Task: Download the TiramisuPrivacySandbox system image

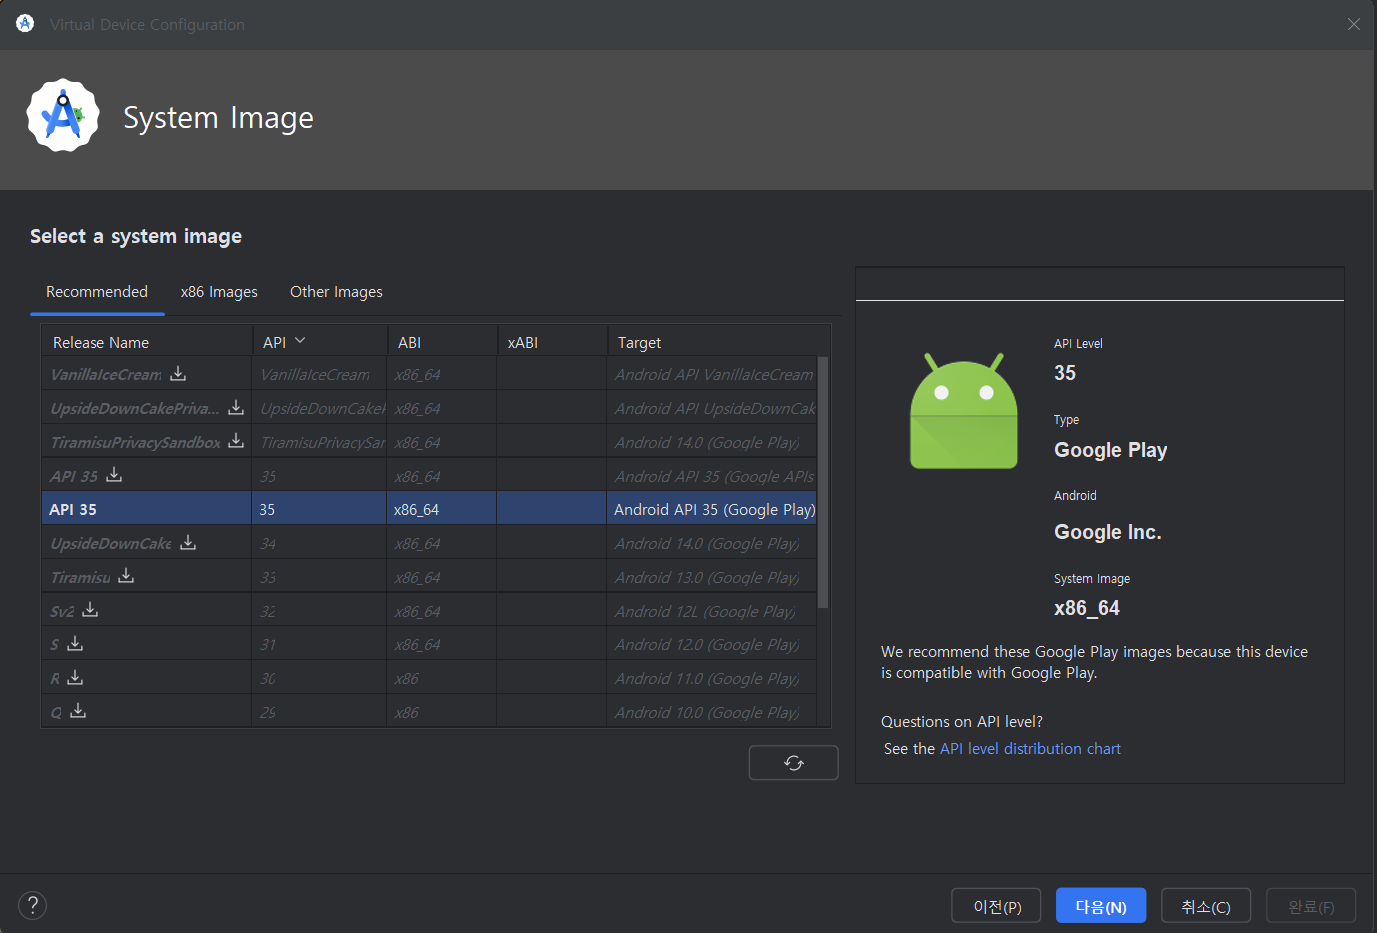Action: click(x=236, y=441)
